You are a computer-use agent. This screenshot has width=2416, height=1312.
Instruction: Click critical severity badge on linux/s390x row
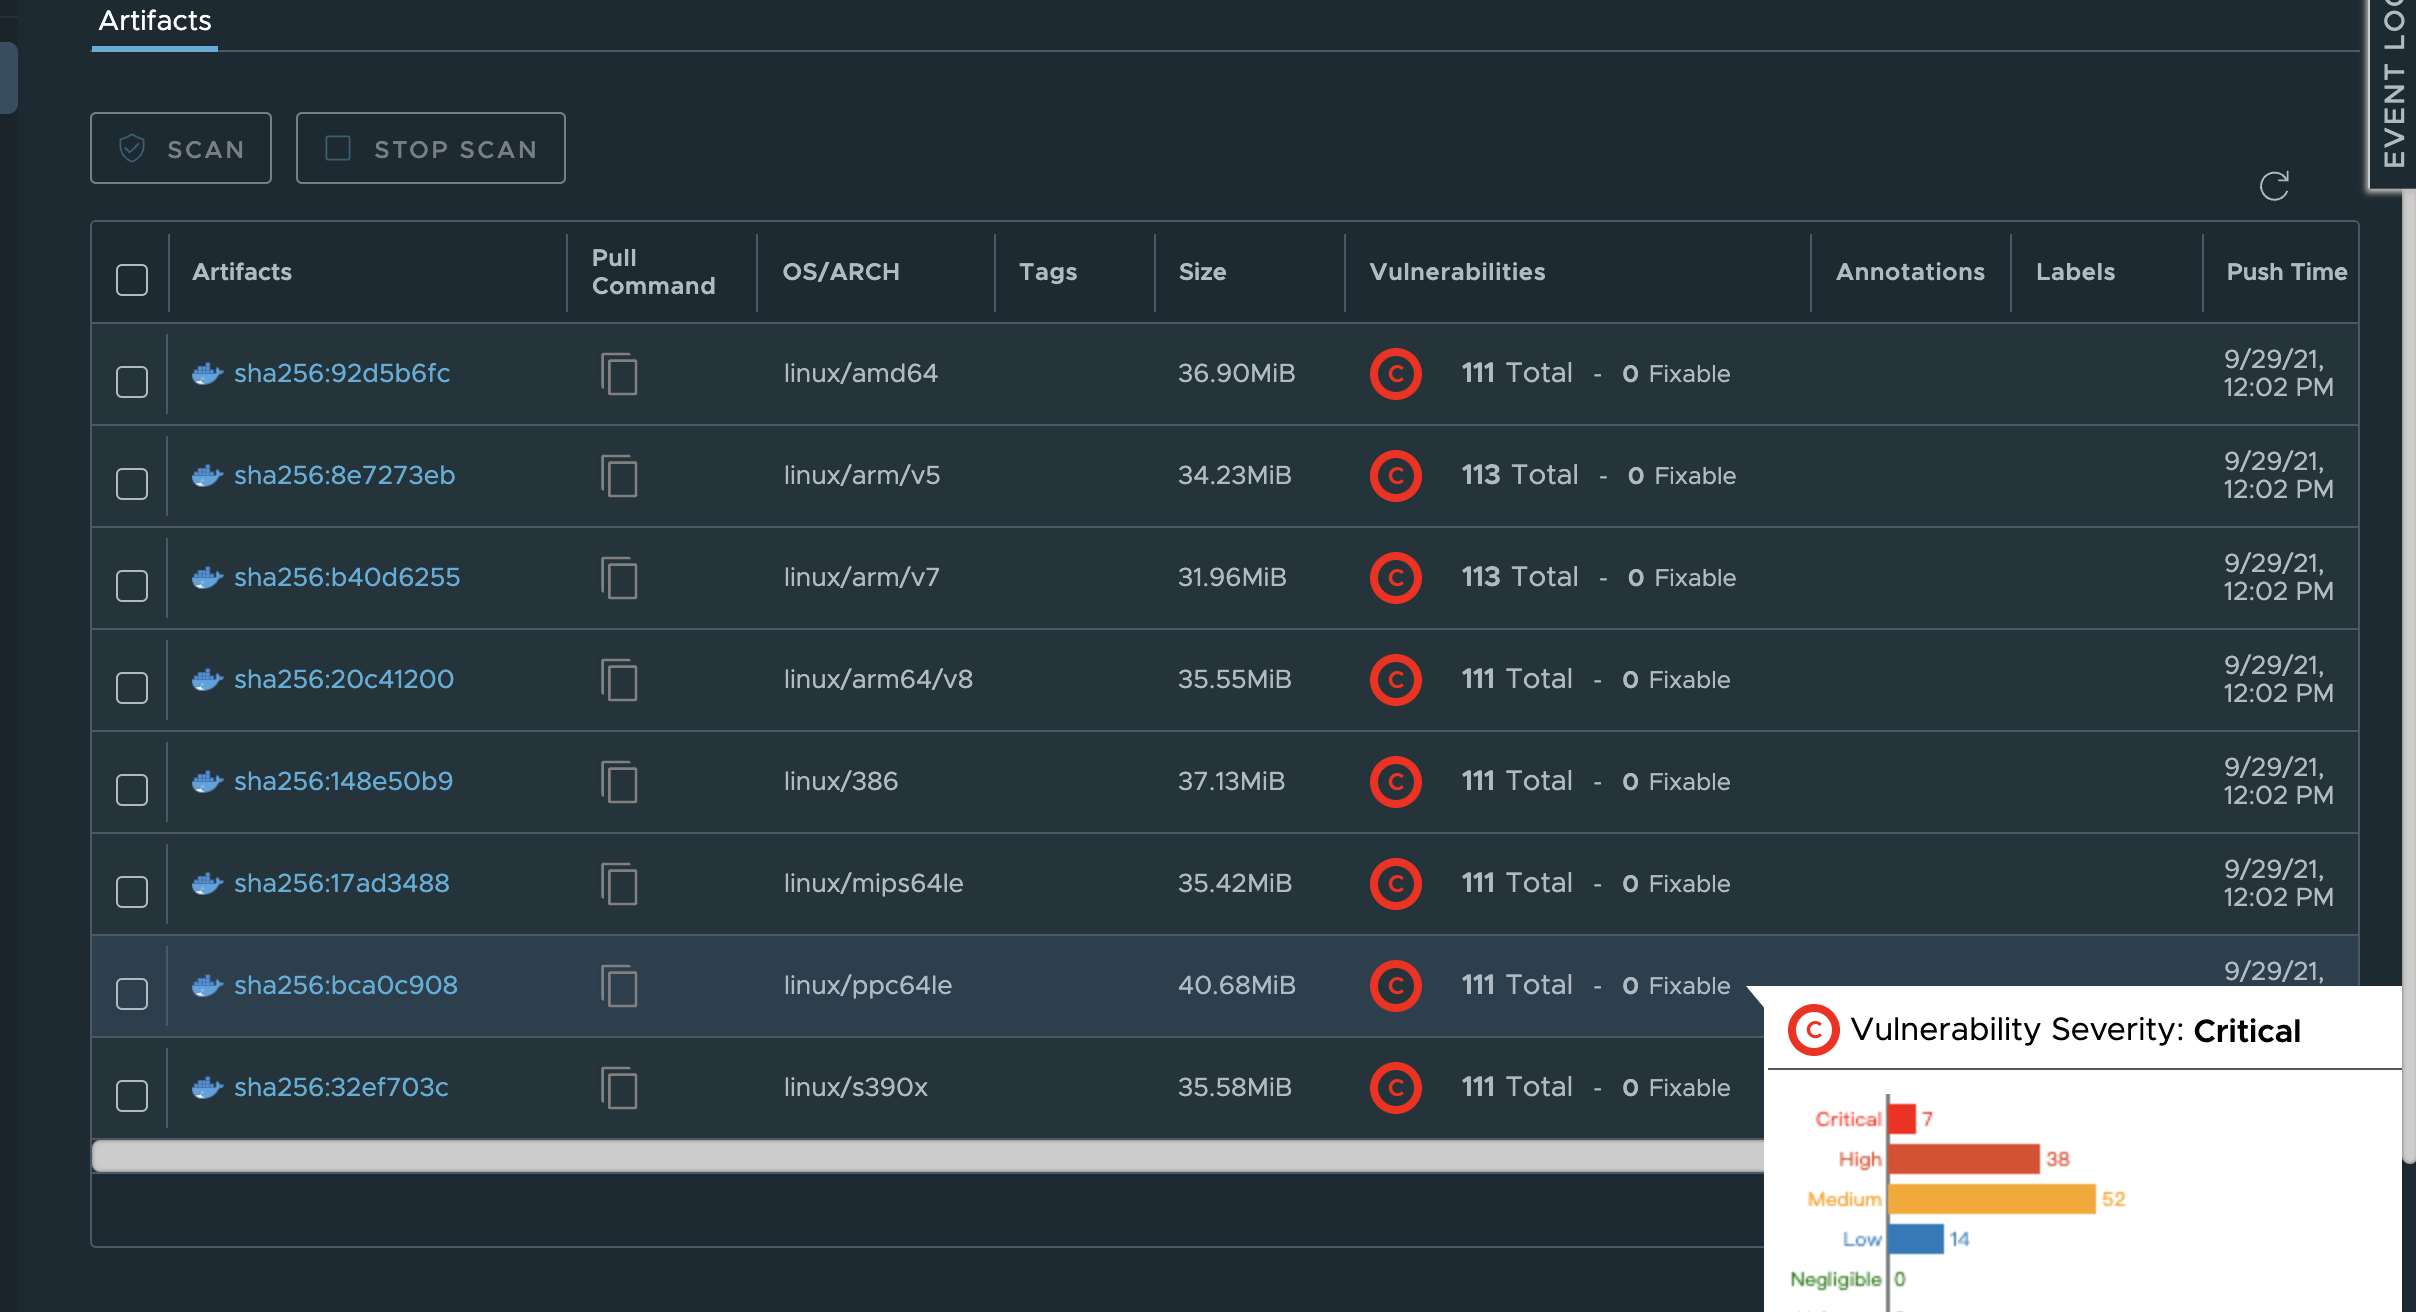click(x=1396, y=1087)
